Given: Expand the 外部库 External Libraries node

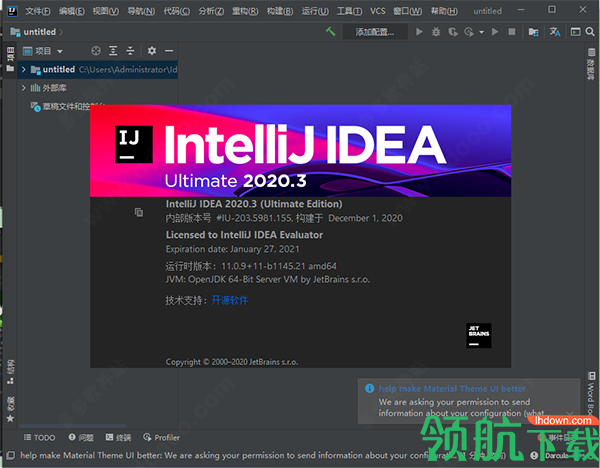Looking at the screenshot, I should coord(23,88).
